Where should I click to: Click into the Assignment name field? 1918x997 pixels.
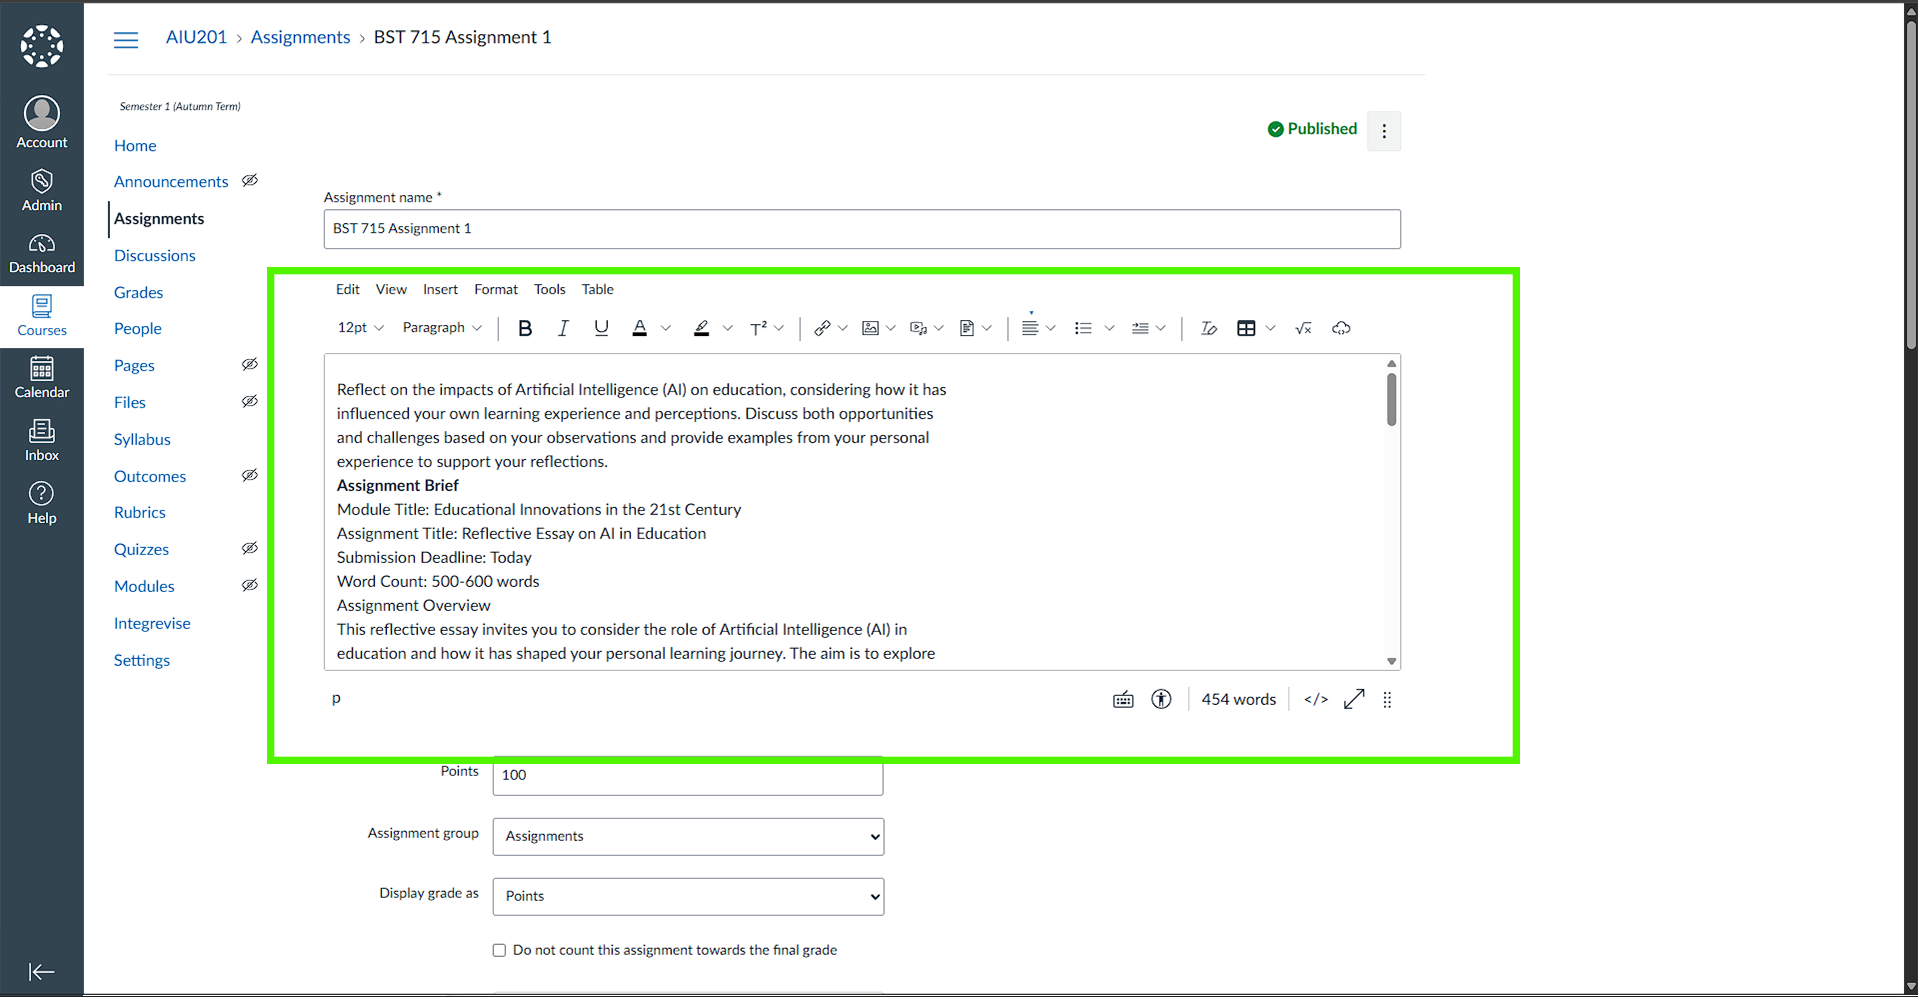tap(862, 229)
